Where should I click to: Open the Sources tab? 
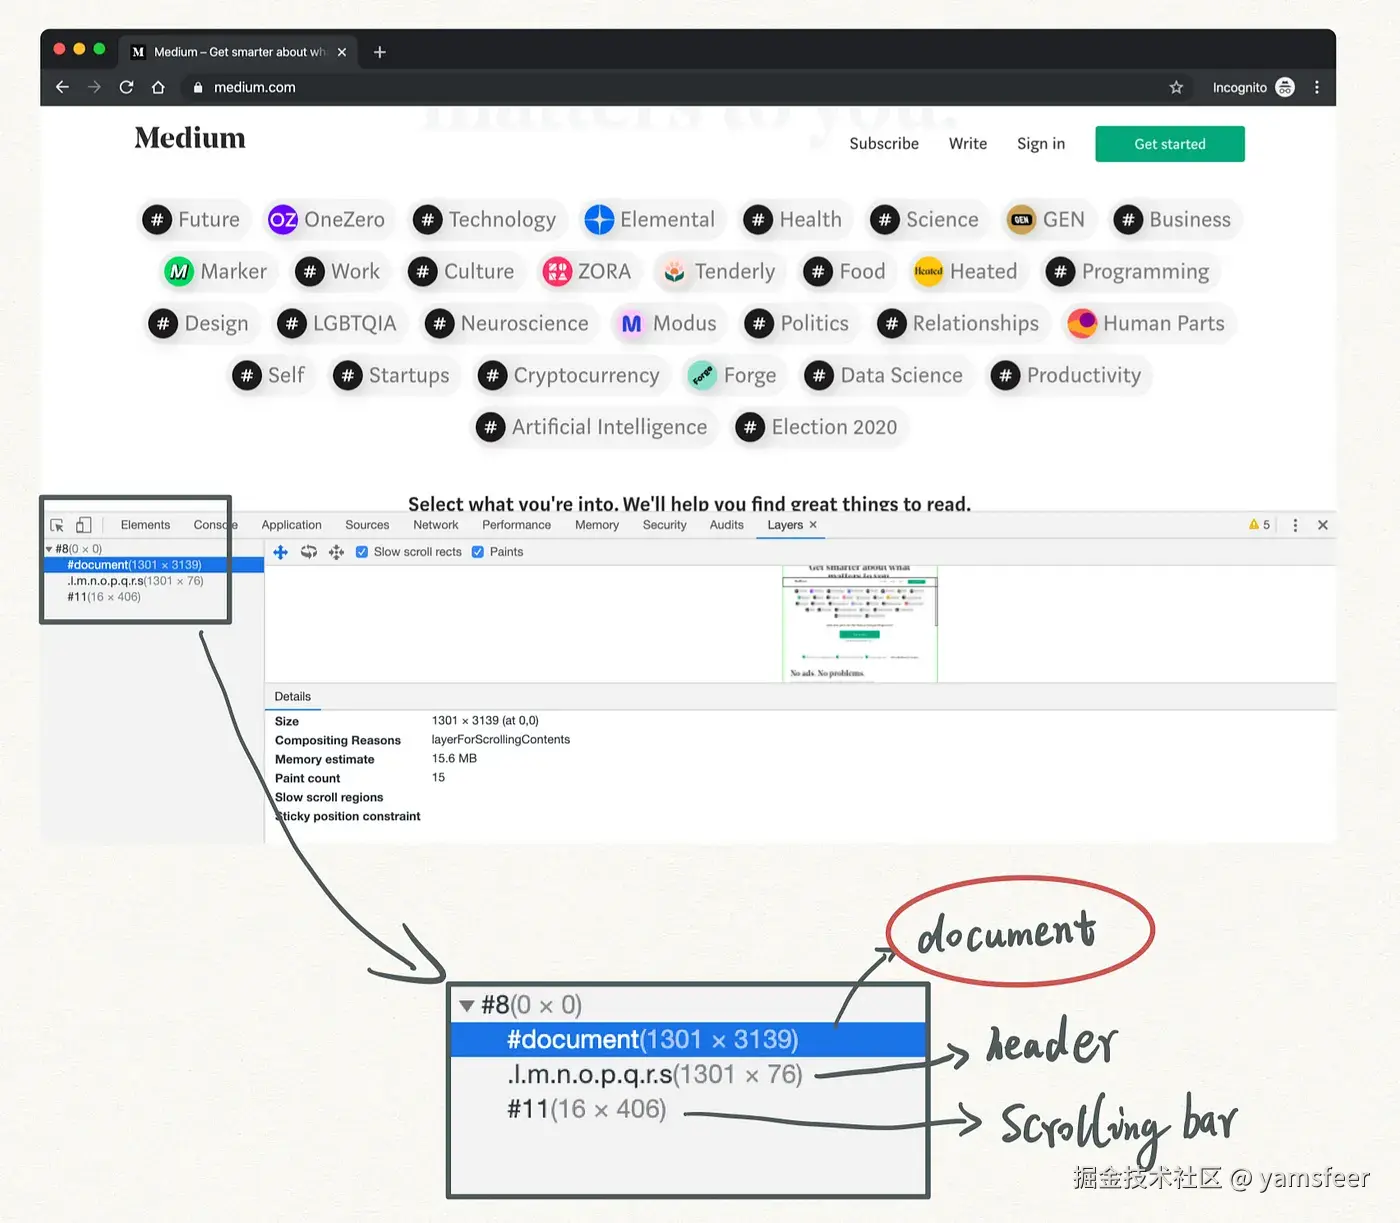(x=367, y=525)
